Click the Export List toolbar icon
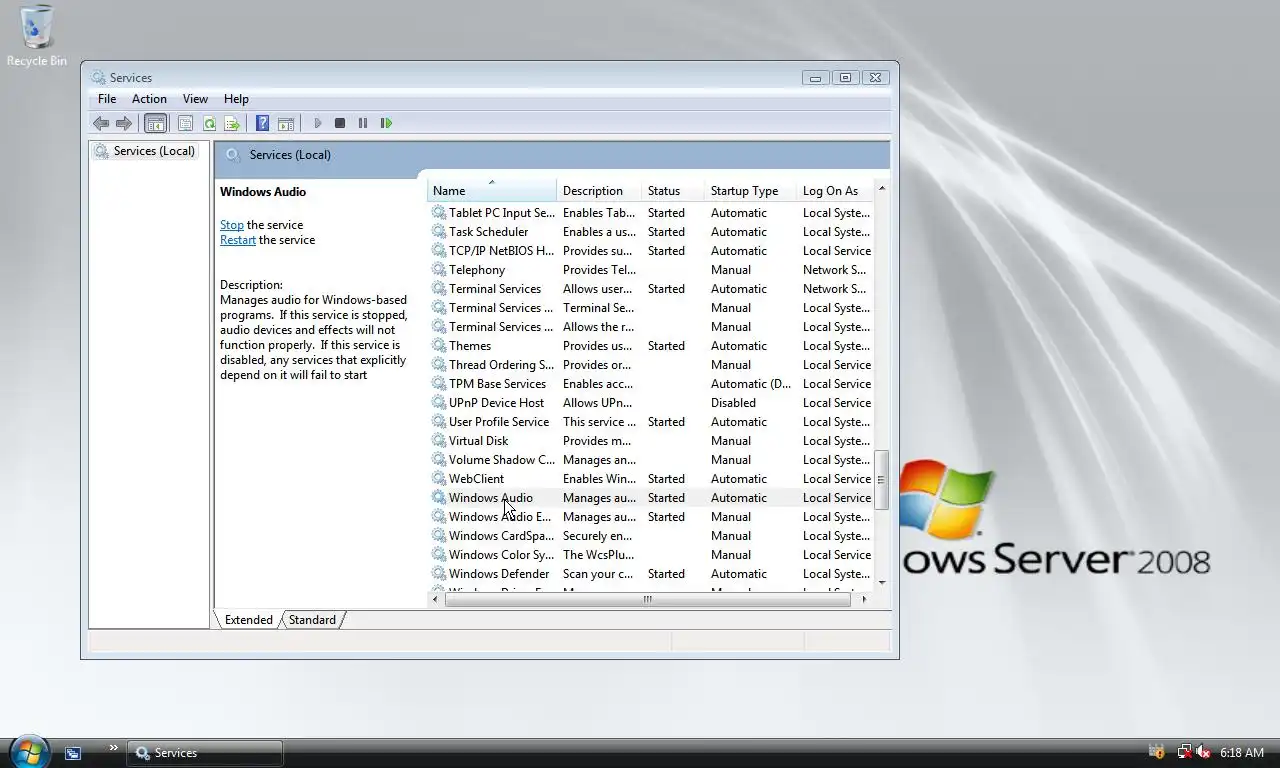The image size is (1280, 768). coord(232,123)
